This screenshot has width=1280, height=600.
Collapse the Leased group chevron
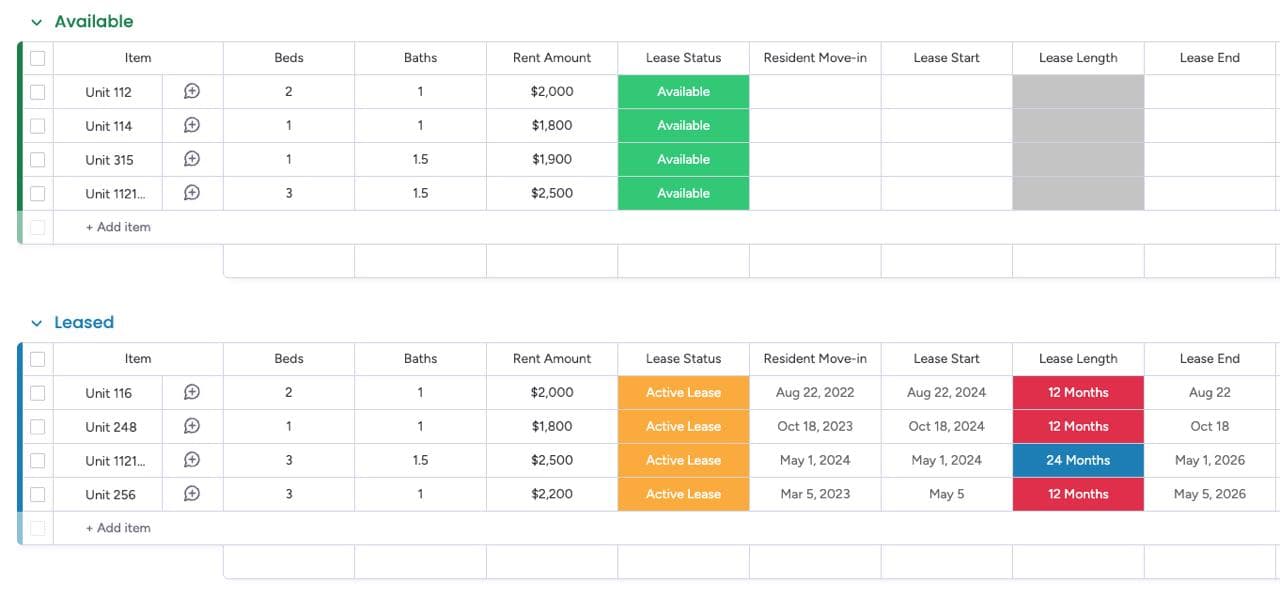[x=37, y=323]
